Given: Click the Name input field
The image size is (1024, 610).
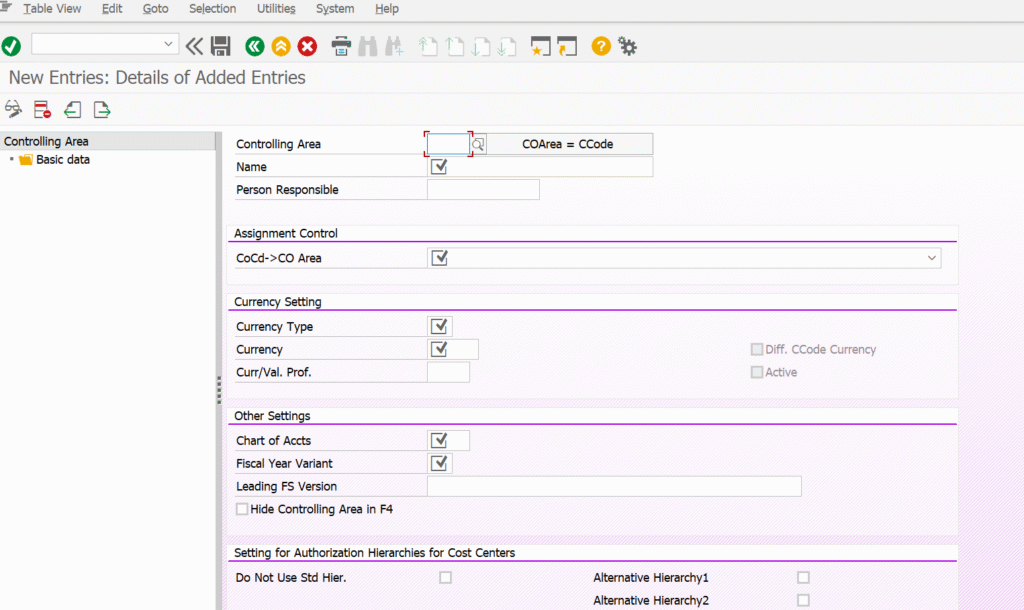Looking at the screenshot, I should click(x=539, y=167).
